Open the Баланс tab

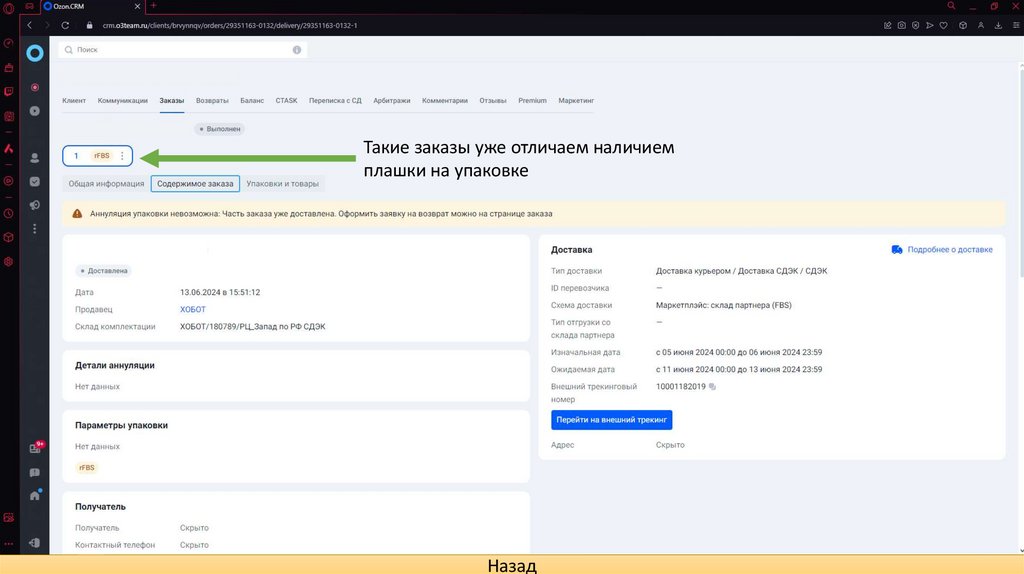(x=252, y=101)
